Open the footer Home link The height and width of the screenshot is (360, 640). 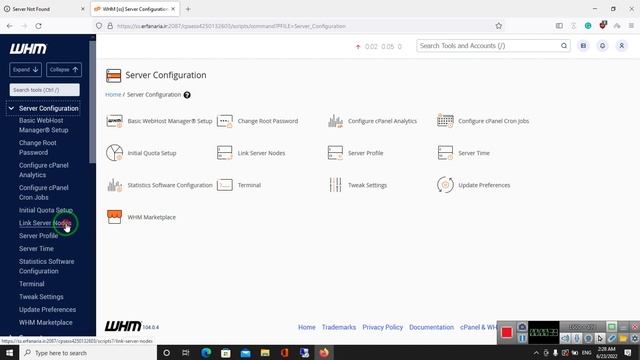point(307,327)
